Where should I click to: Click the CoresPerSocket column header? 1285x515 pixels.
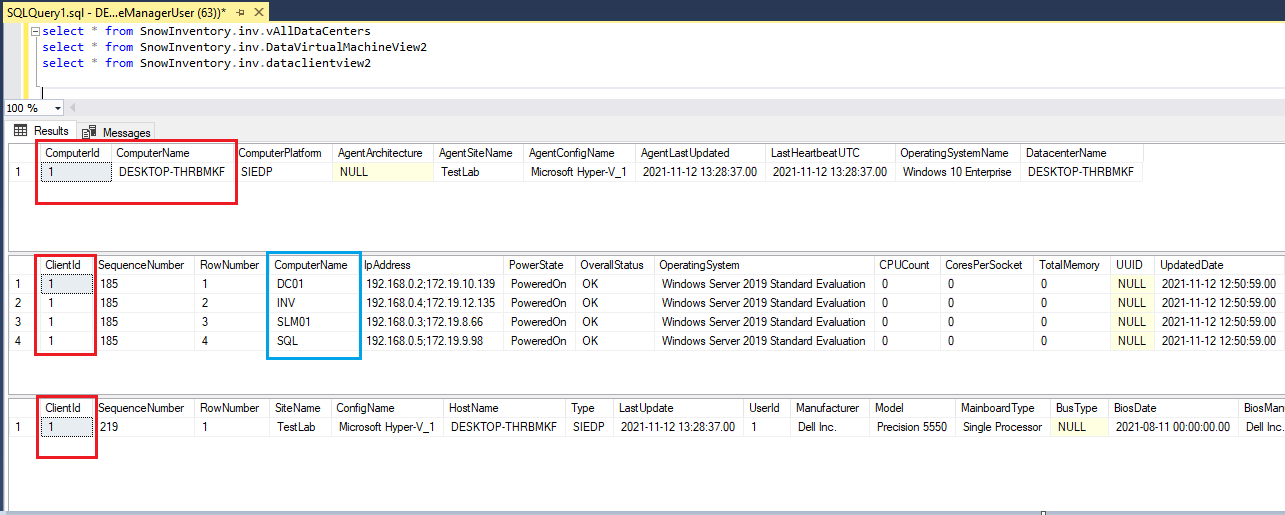click(987, 265)
